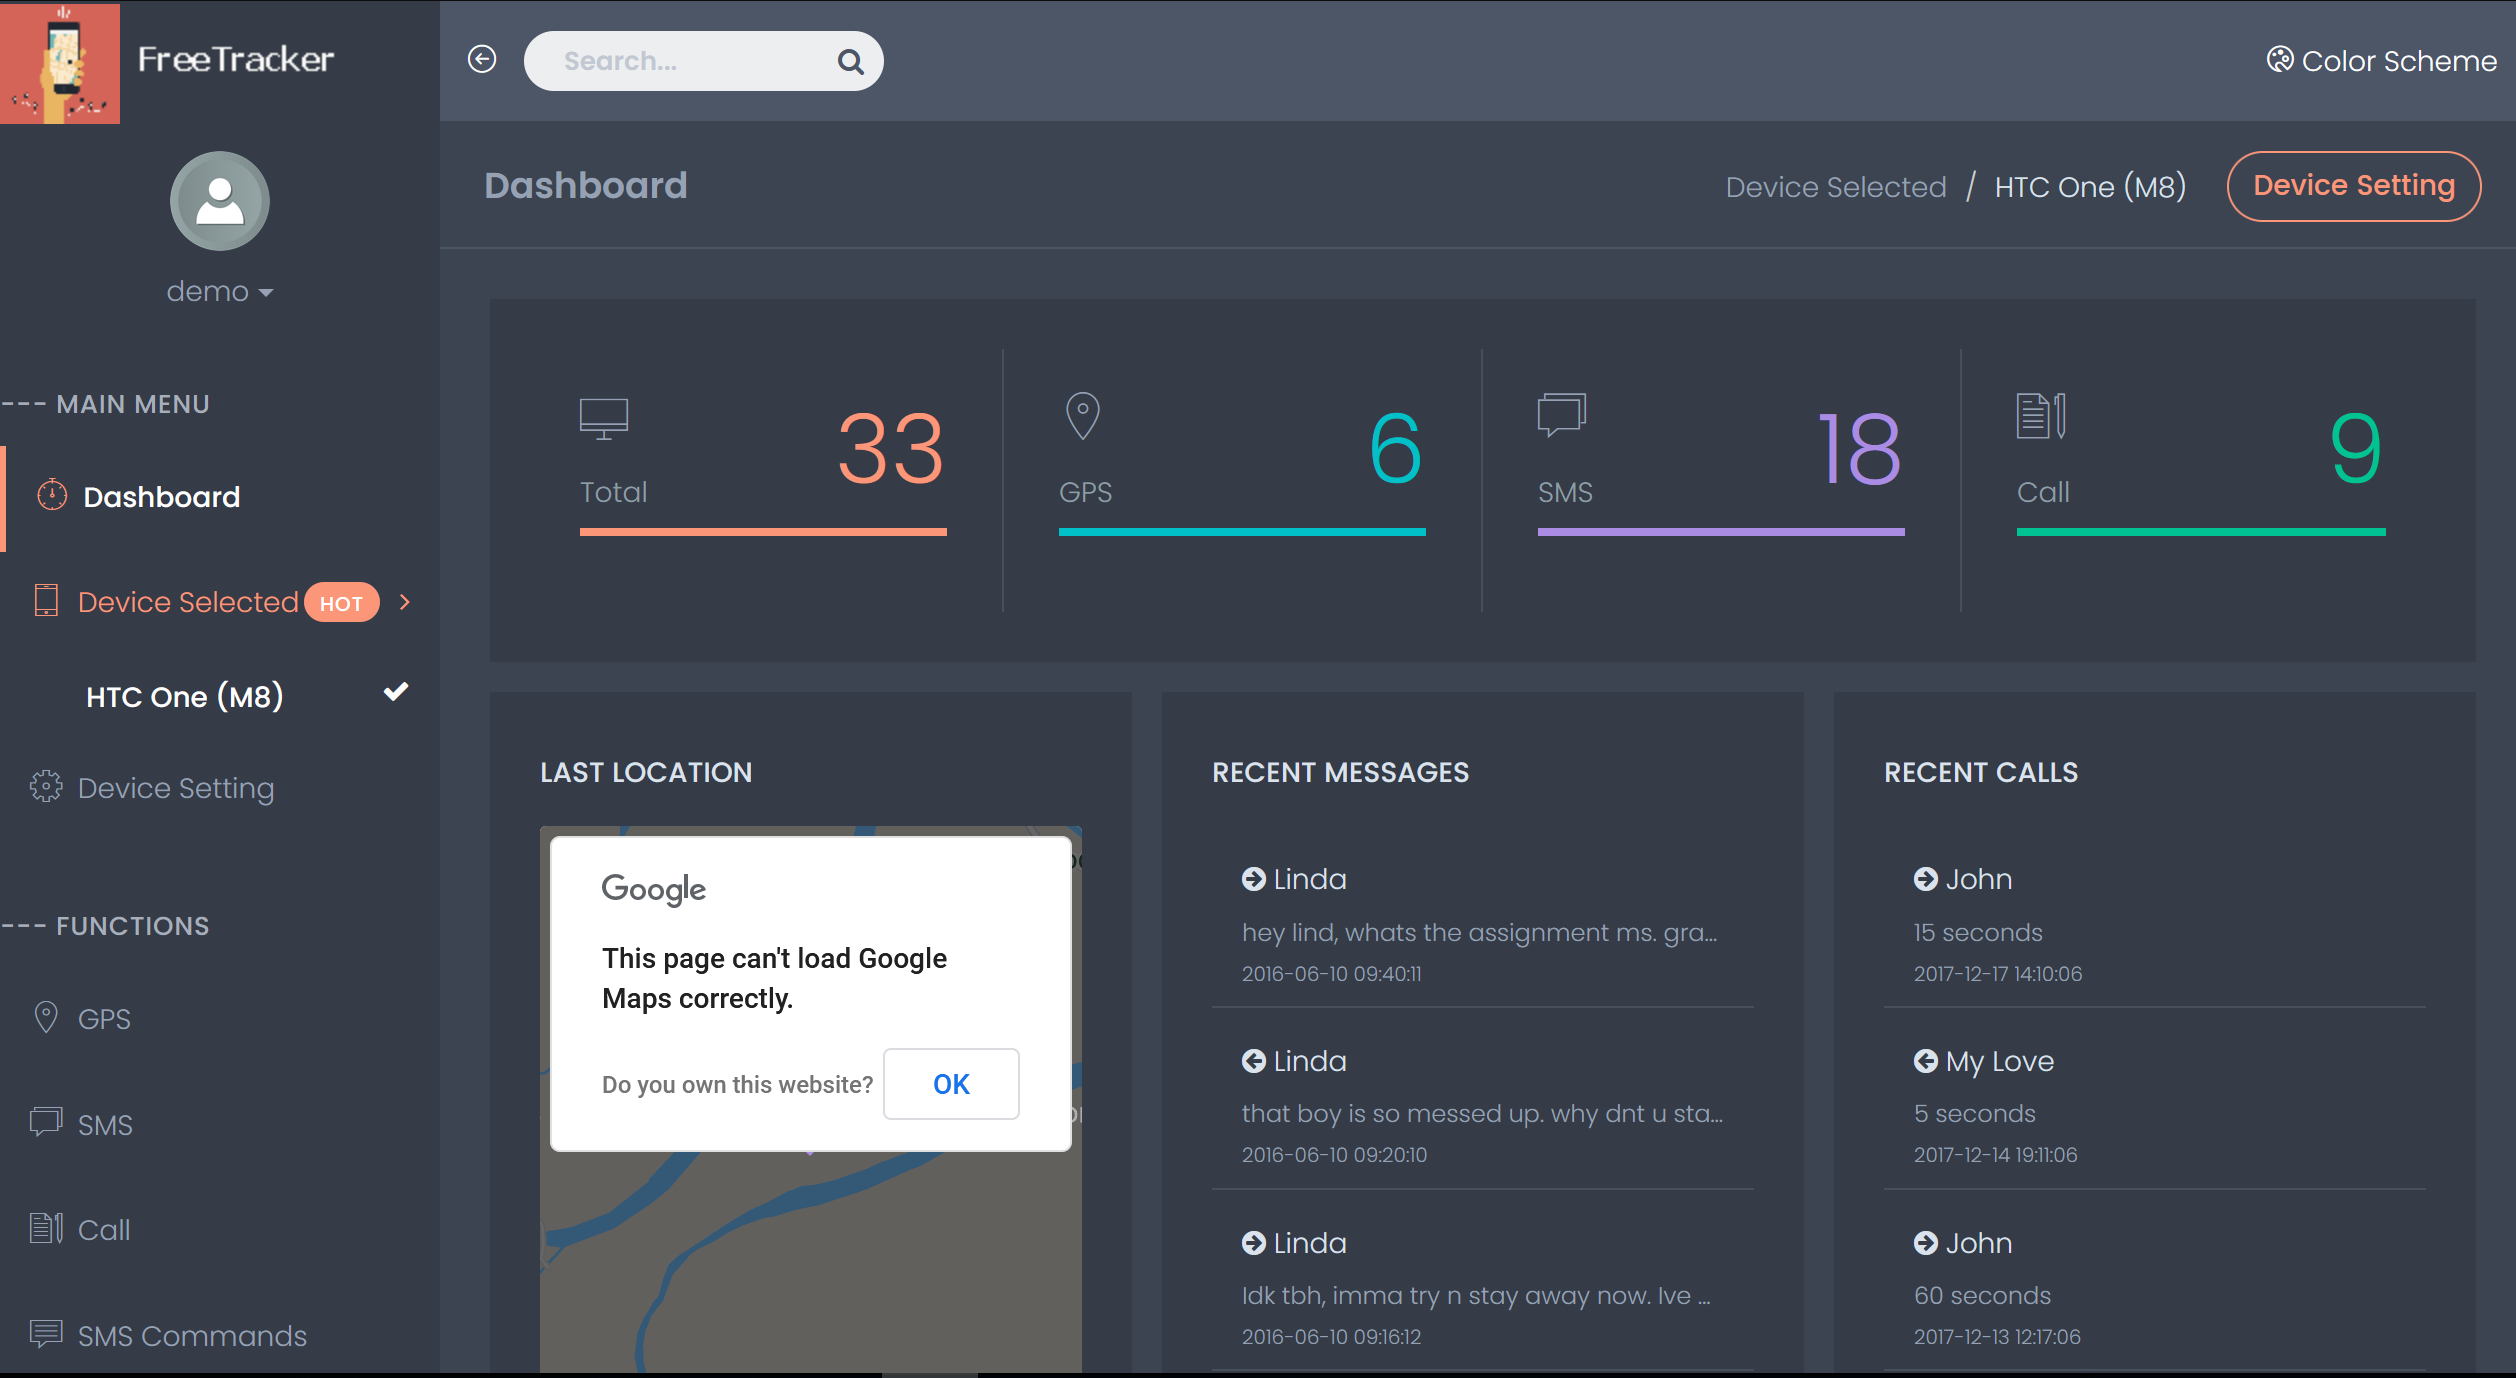Click OK on Google Maps error dialog
2516x1378 pixels.
coord(950,1083)
